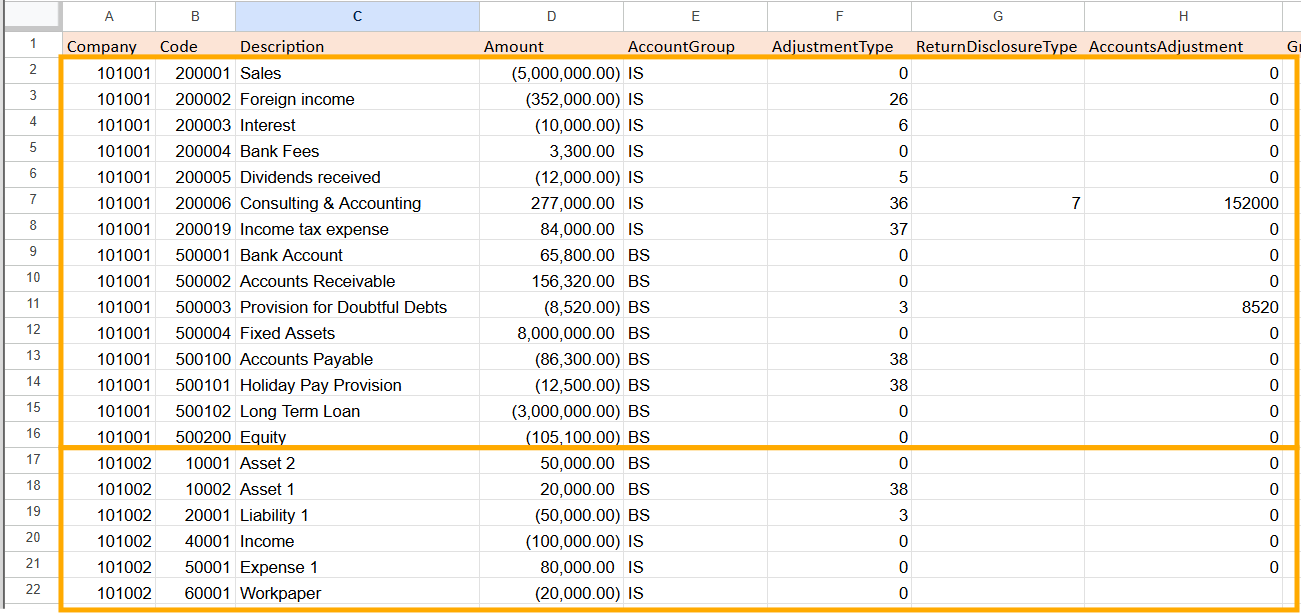Click the amount (3,000,000.00) cell
The height and width of the screenshot is (613, 1301).
pos(552,411)
